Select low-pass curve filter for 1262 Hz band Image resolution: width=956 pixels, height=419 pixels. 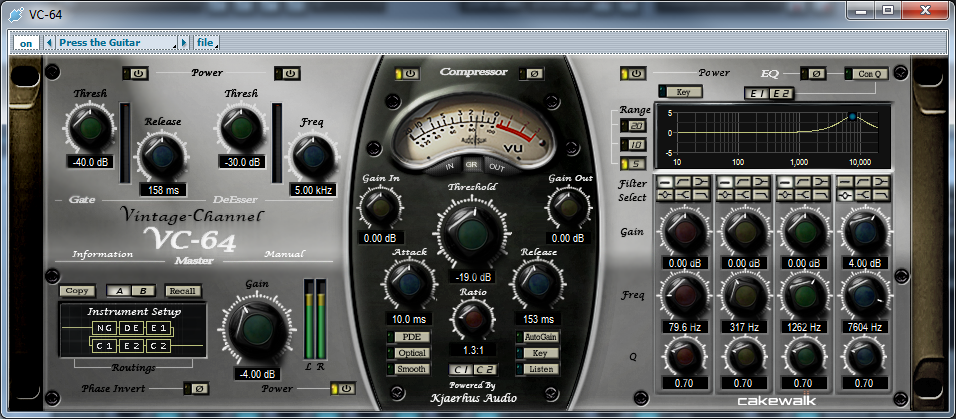821,195
